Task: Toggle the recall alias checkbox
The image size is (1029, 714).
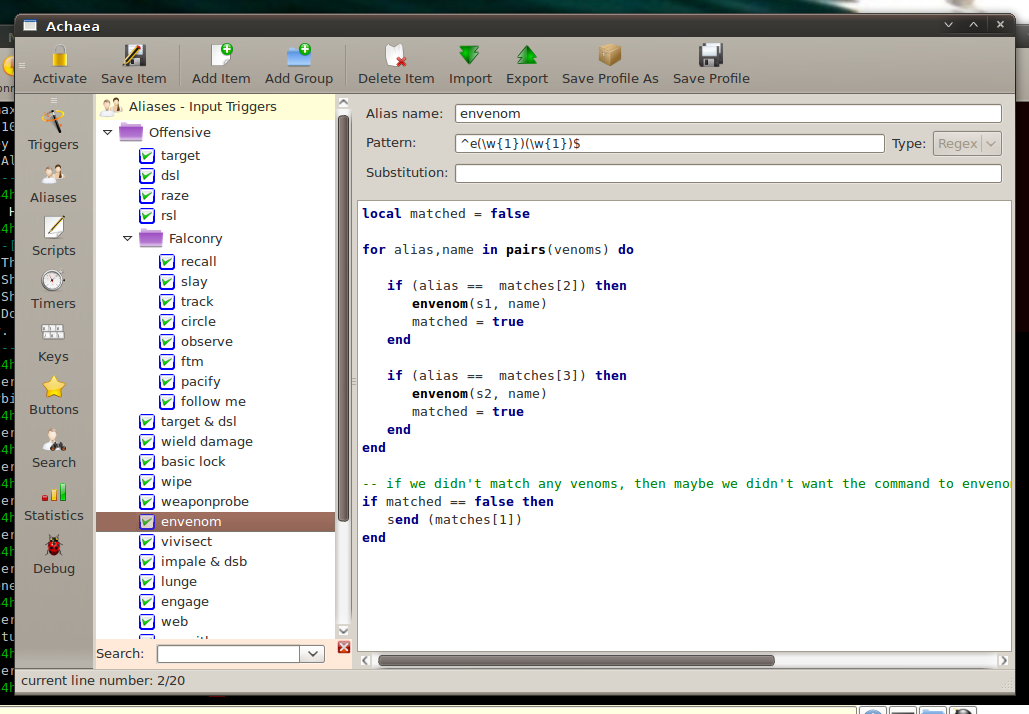Action: [x=167, y=262]
